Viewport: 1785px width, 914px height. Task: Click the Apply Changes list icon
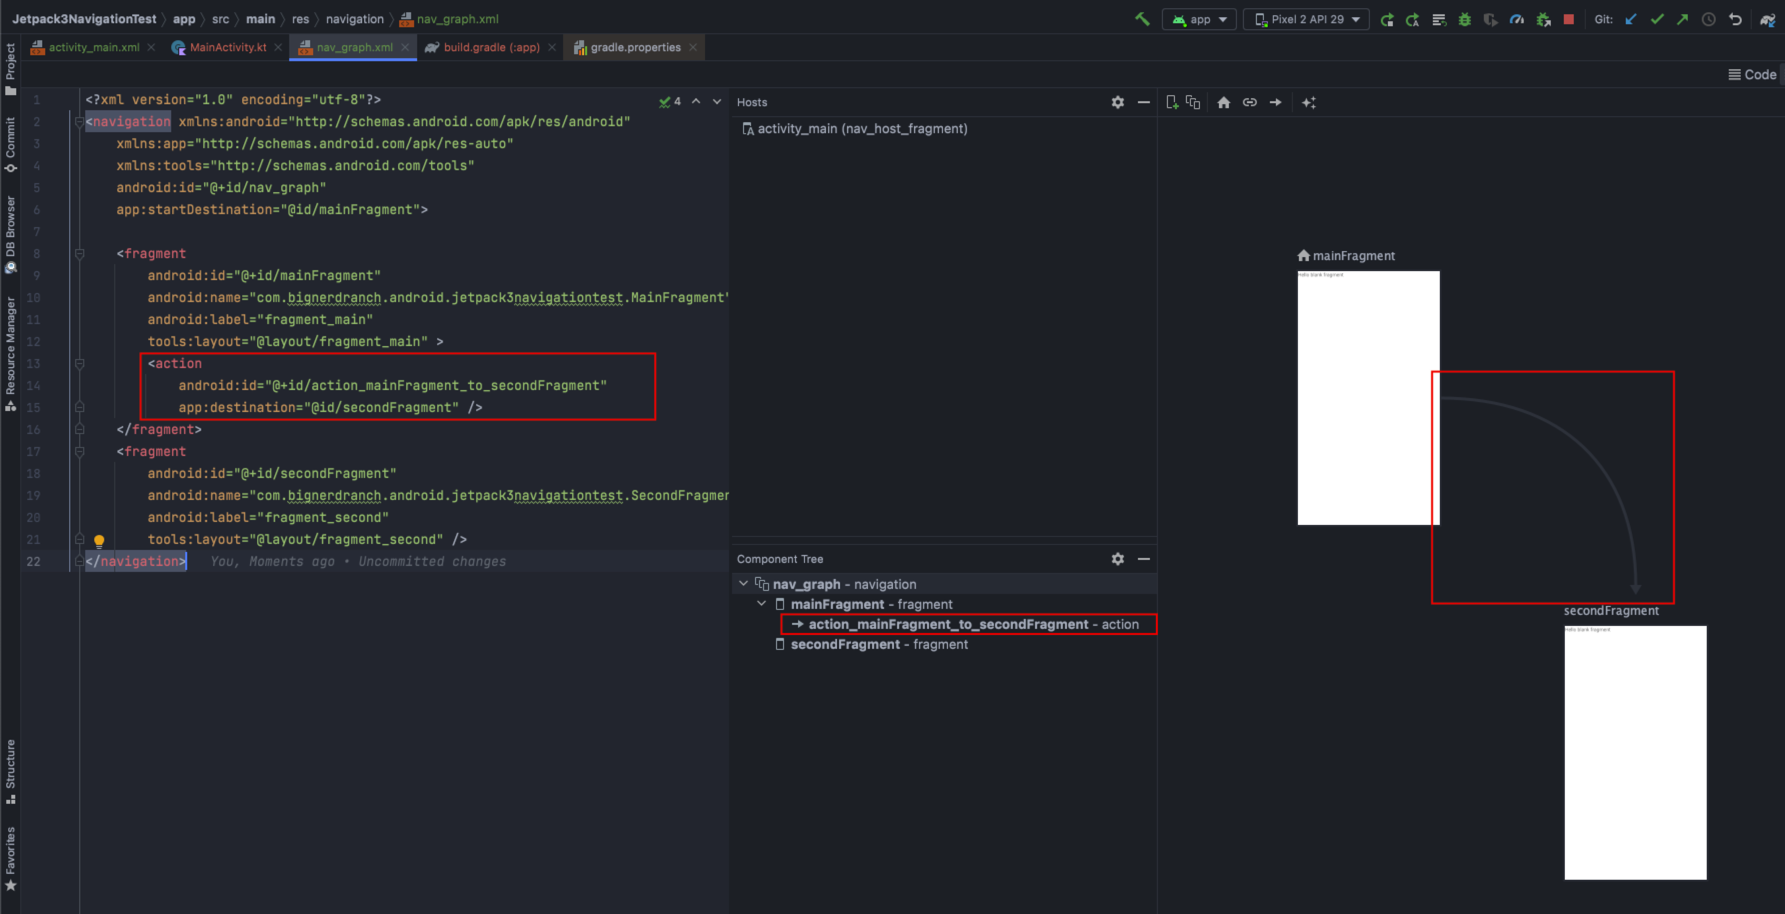pos(1439,19)
